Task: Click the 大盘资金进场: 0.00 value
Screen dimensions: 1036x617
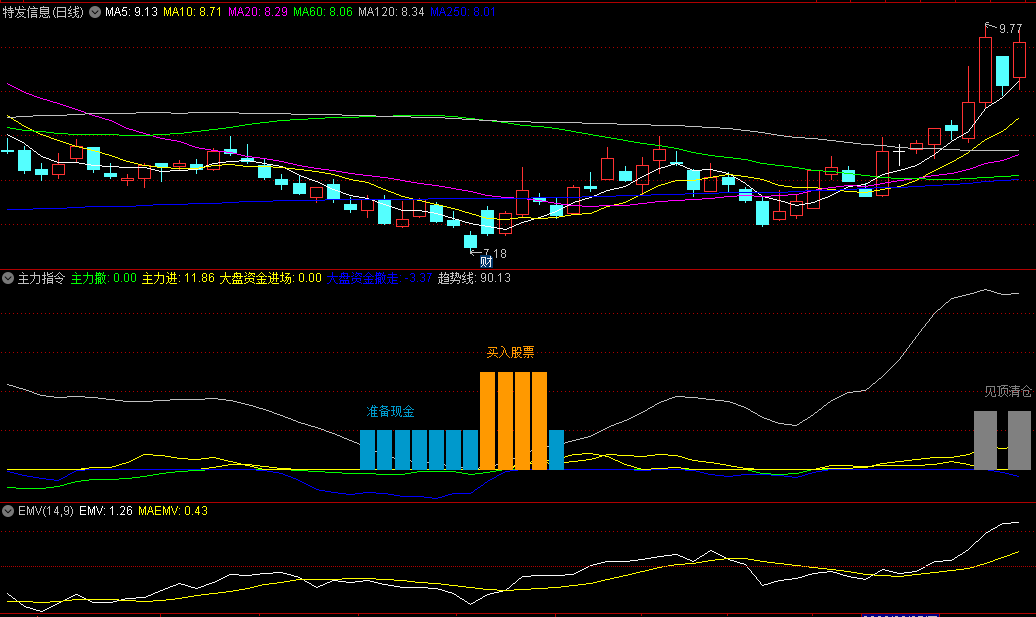Action: [x=270, y=278]
